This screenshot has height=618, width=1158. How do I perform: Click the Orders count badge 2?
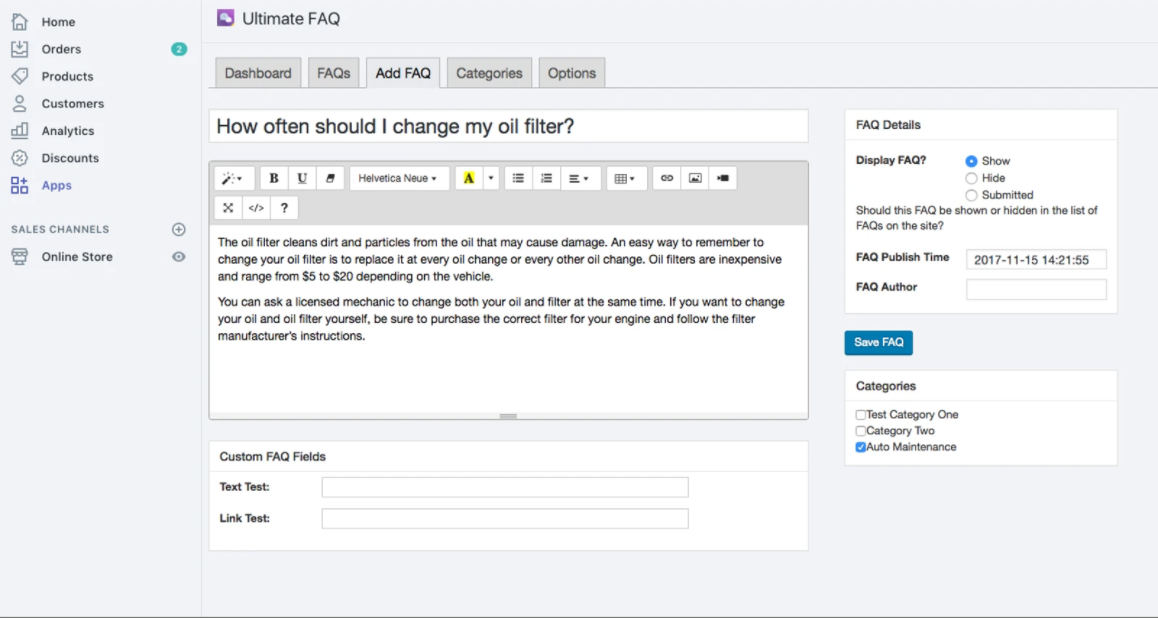coord(179,49)
